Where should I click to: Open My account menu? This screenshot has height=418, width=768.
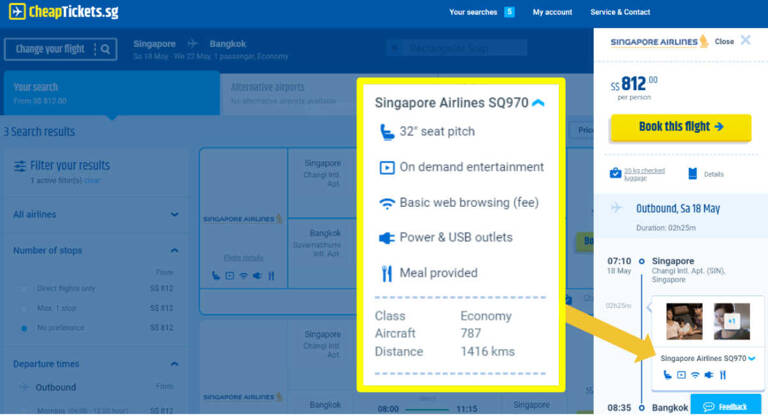pyautogui.click(x=552, y=12)
